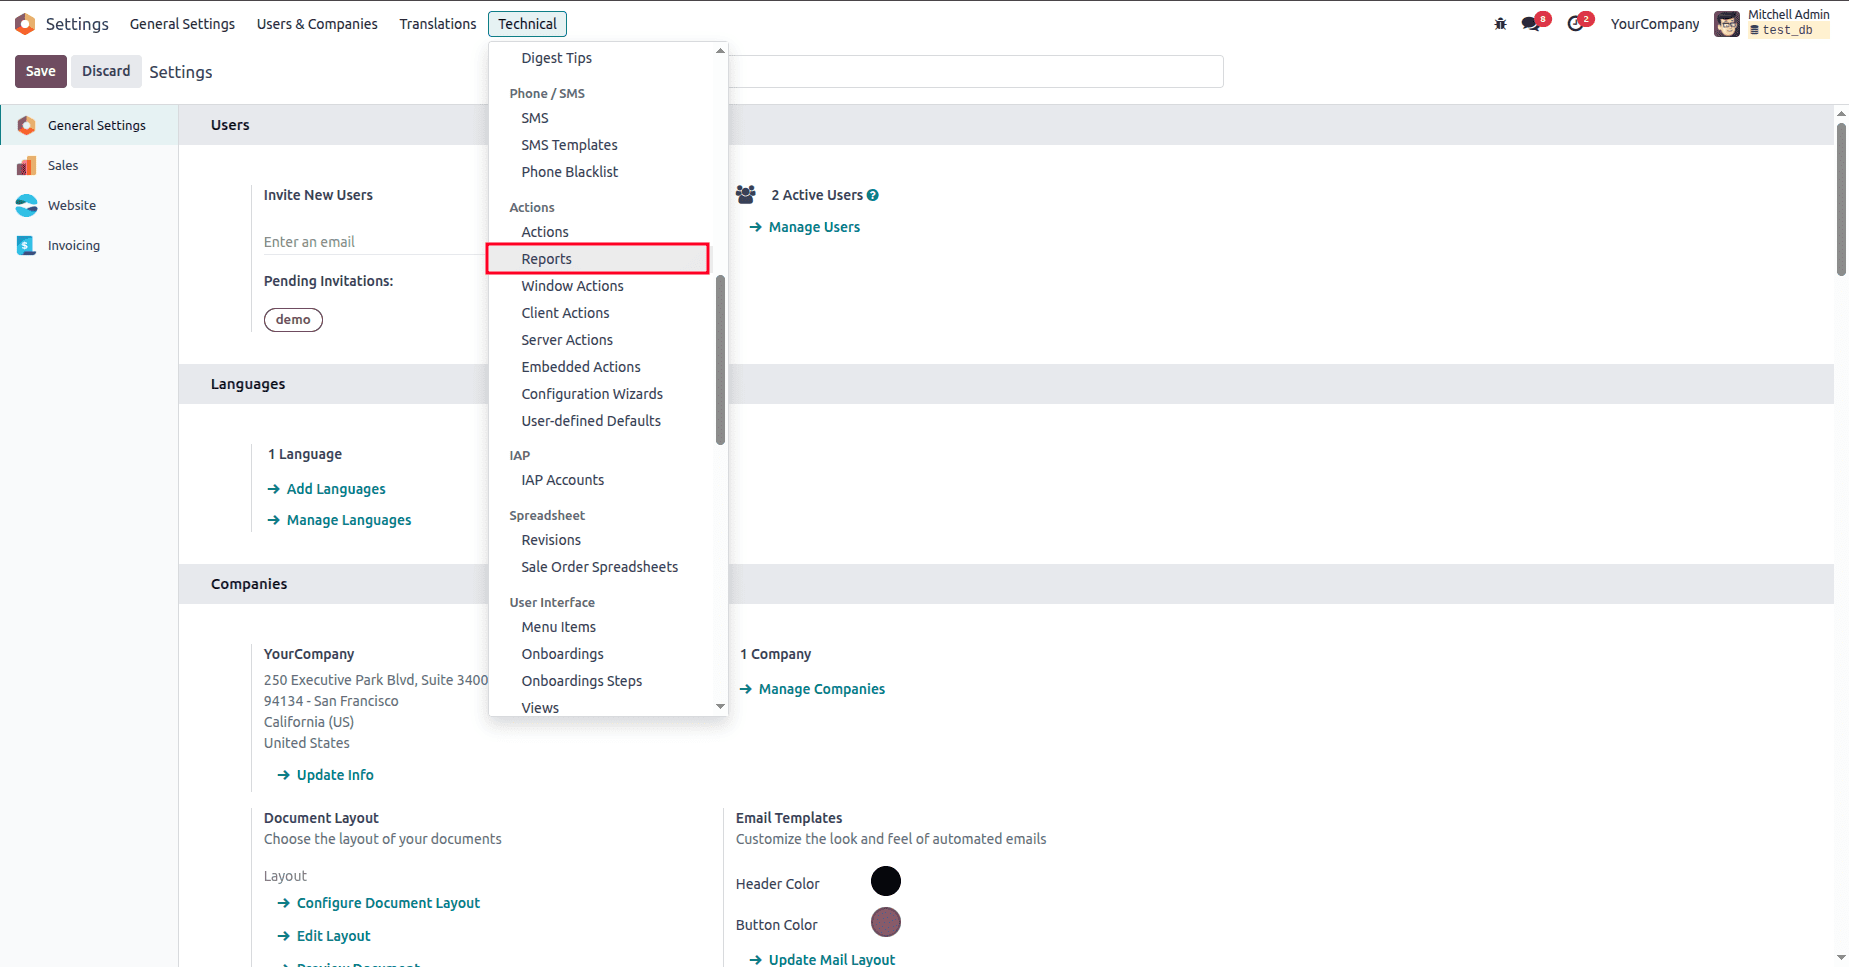Select the Sales settings icon in sidebar
1849x967 pixels.
26,165
